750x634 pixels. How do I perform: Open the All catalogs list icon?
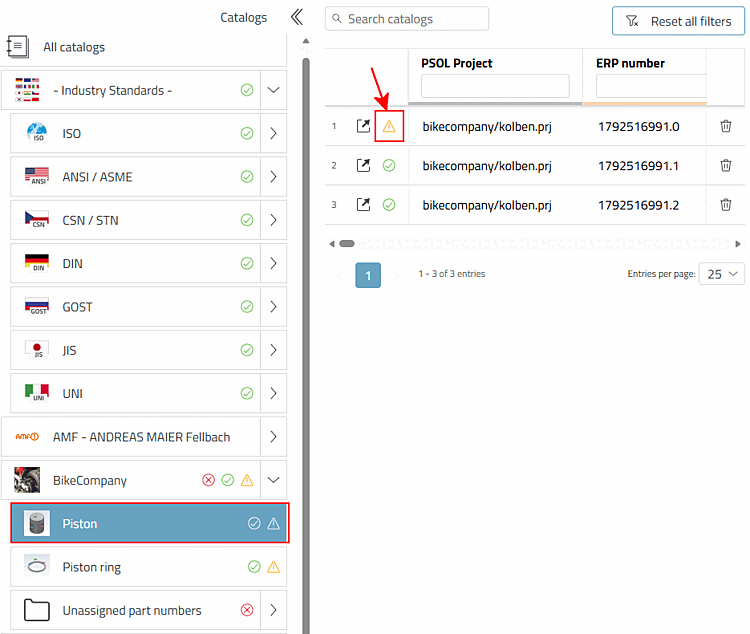point(18,47)
